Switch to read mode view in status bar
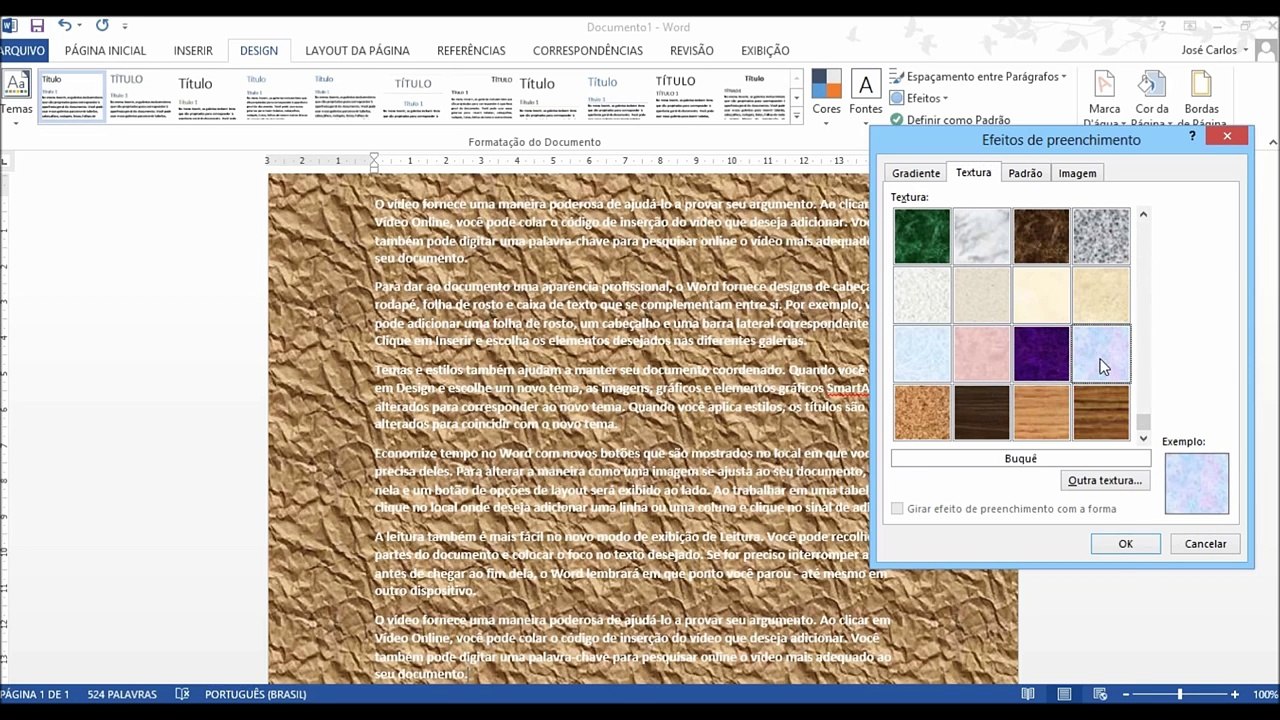The image size is (1280, 720). click(1028, 694)
